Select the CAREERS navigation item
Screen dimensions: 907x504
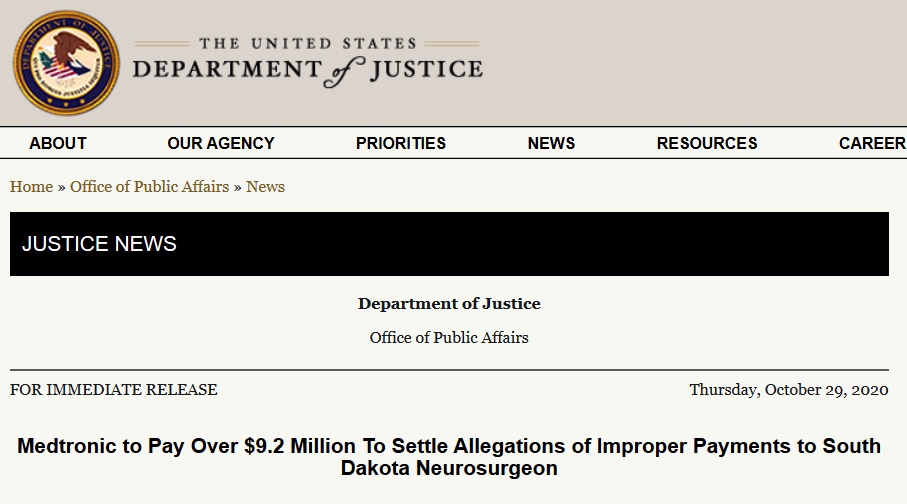872,143
